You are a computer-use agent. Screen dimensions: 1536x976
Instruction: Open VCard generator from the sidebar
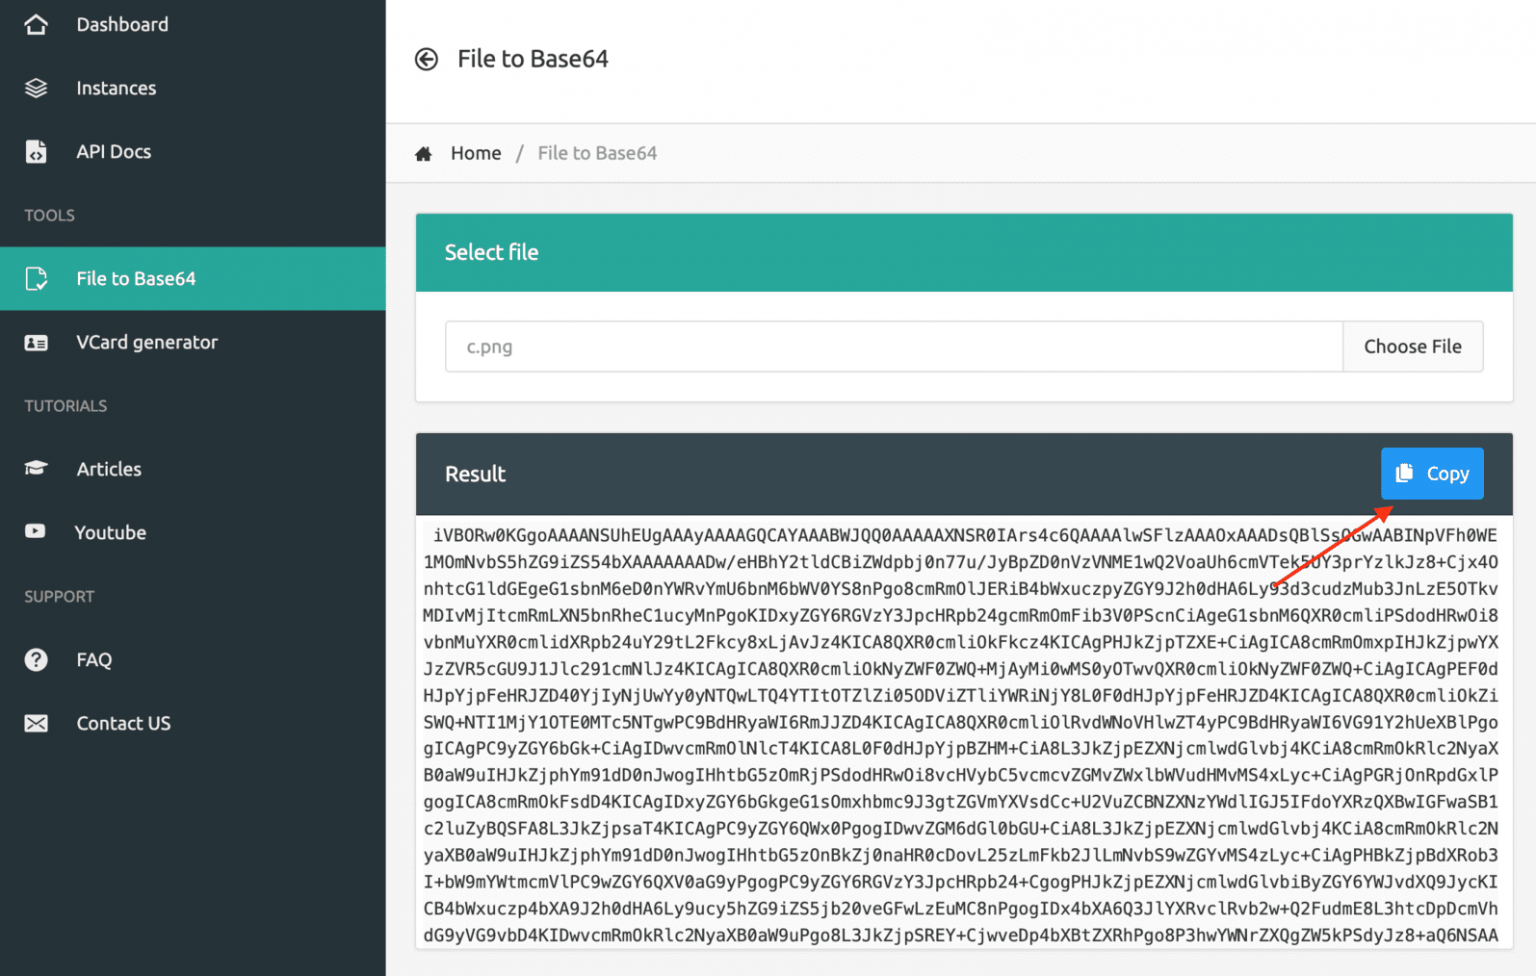pyautogui.click(x=147, y=342)
